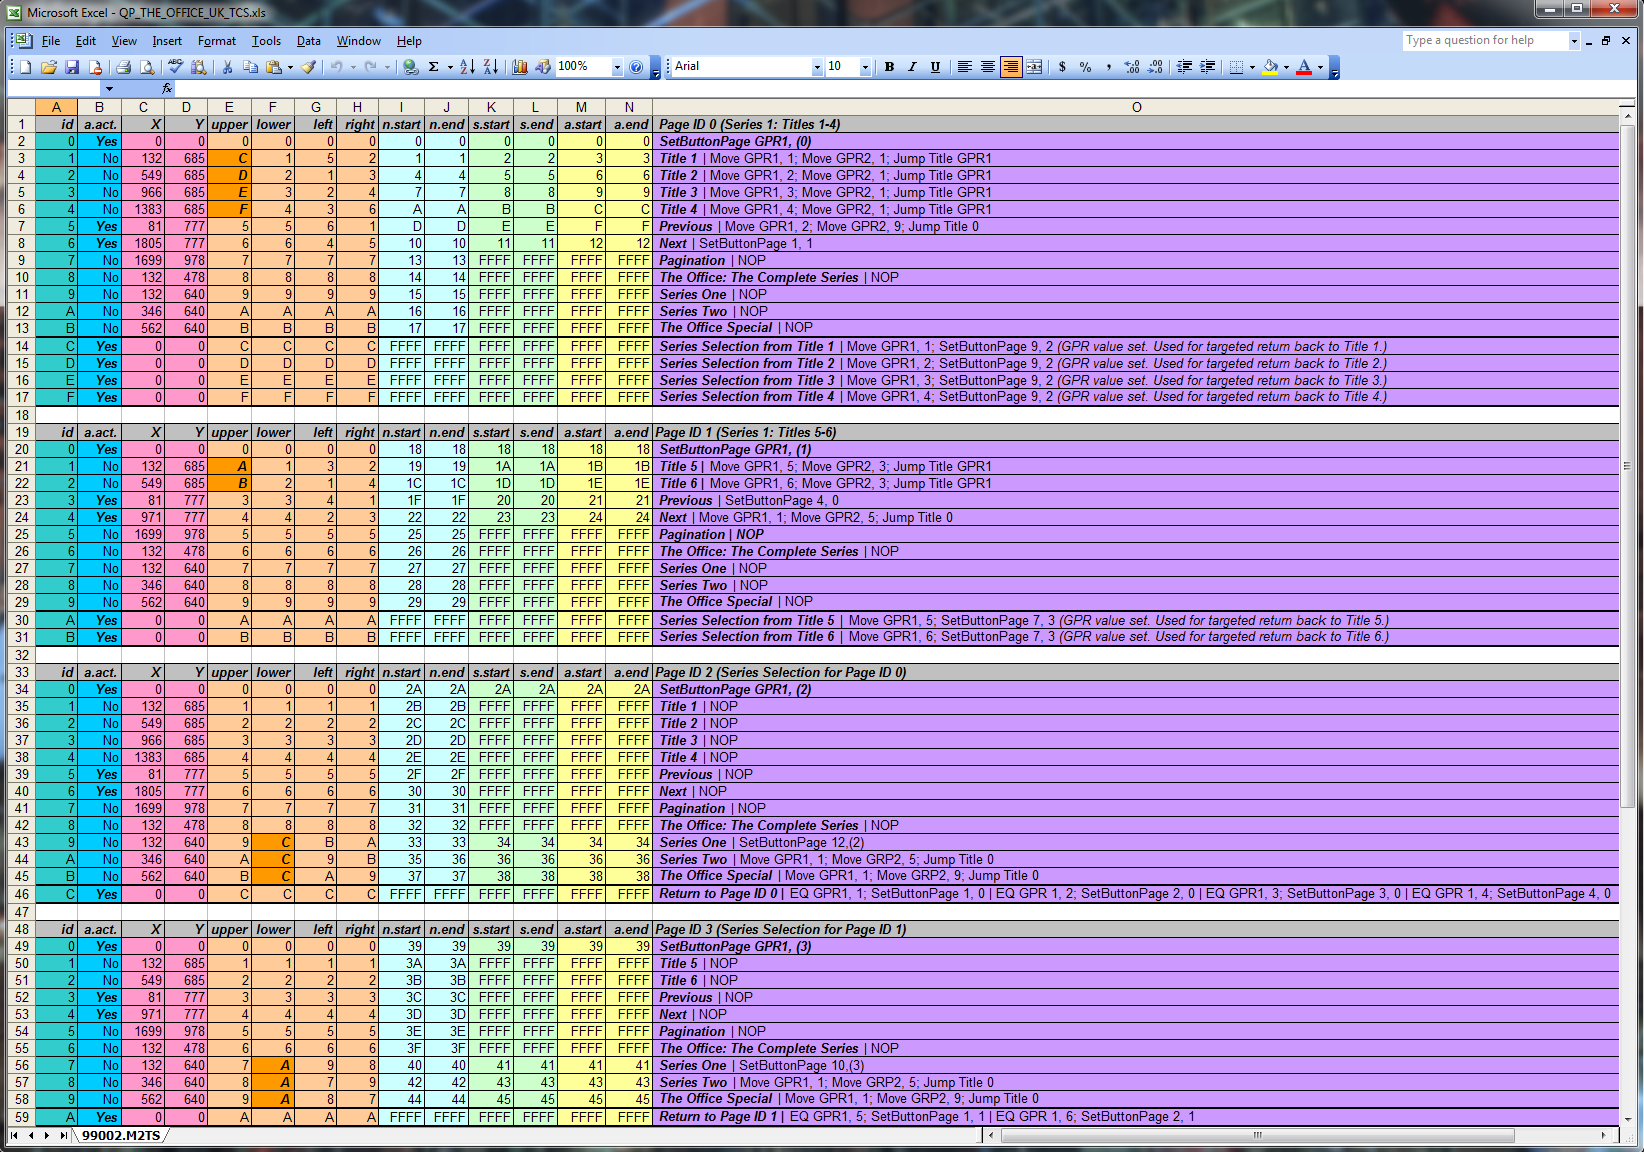This screenshot has height=1152, width=1644.
Task: Open the Data menu
Action: point(309,41)
